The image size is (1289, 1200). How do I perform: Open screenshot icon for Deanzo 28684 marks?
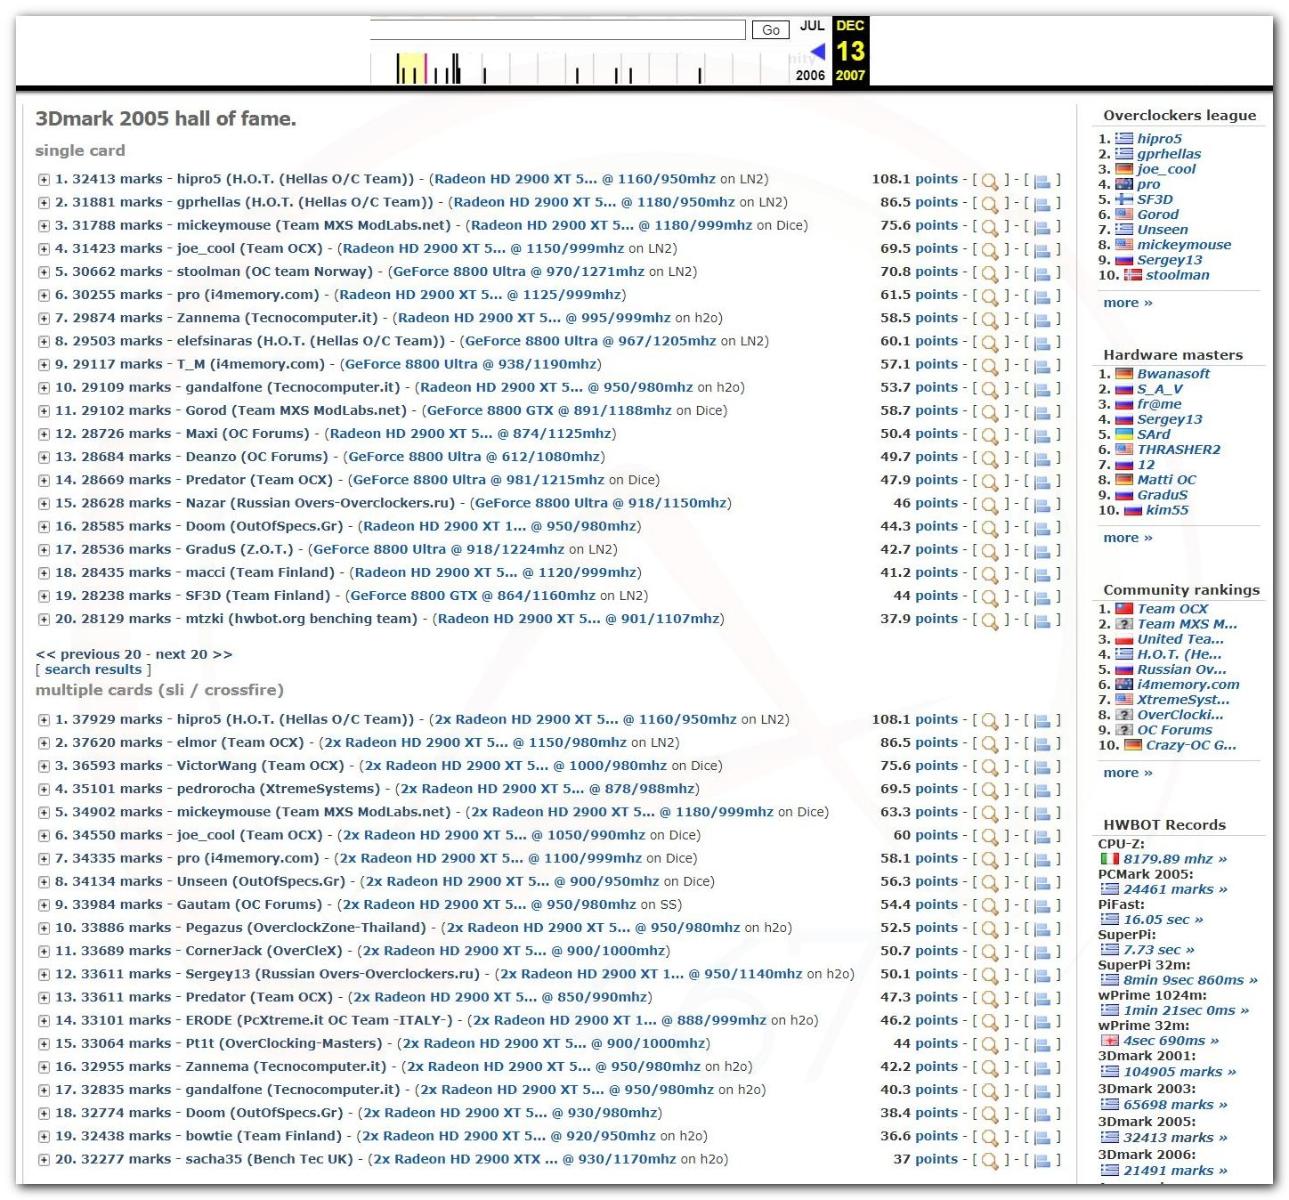click(1042, 458)
